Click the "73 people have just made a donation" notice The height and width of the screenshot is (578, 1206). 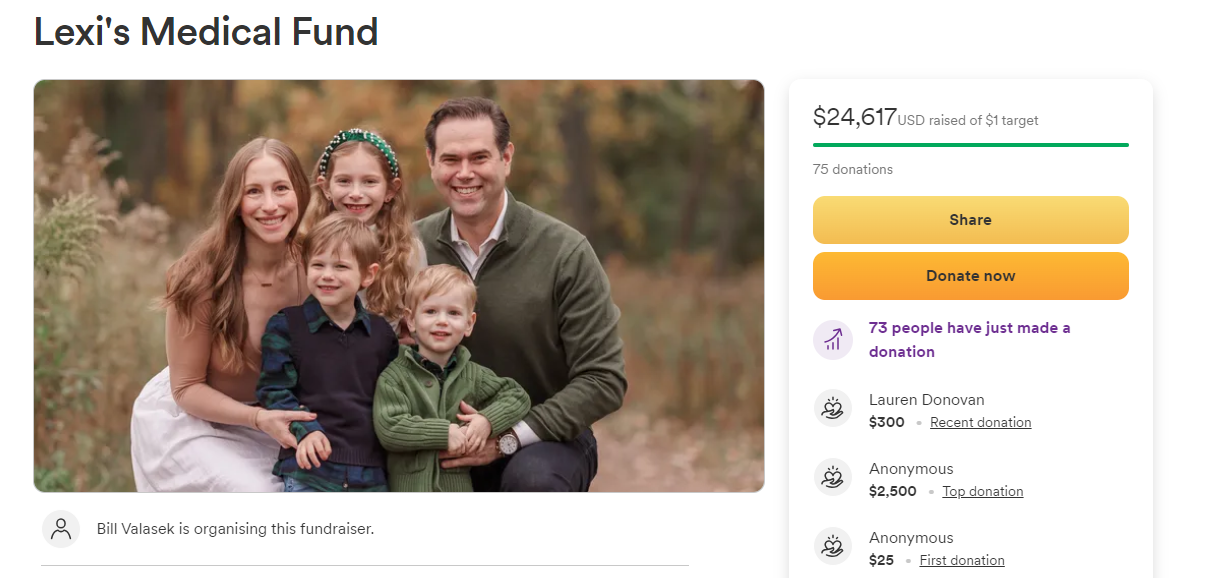click(x=969, y=340)
